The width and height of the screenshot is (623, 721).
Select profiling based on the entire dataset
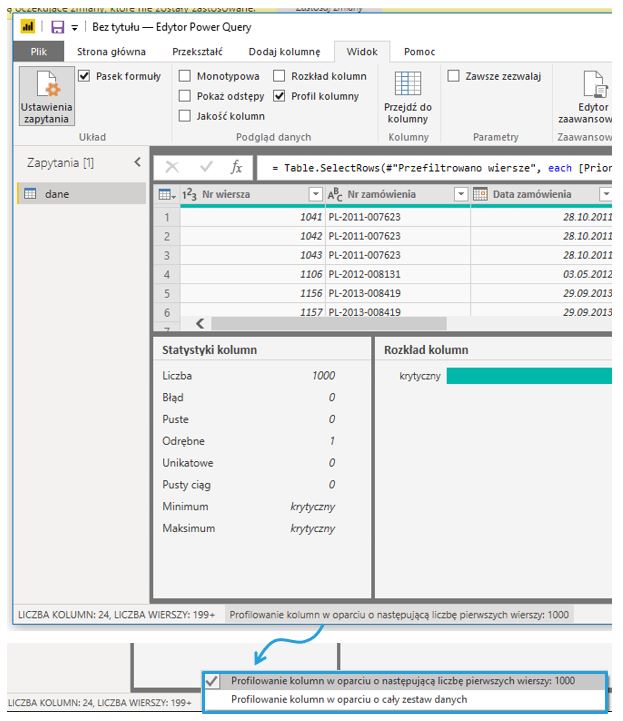[x=348, y=699]
